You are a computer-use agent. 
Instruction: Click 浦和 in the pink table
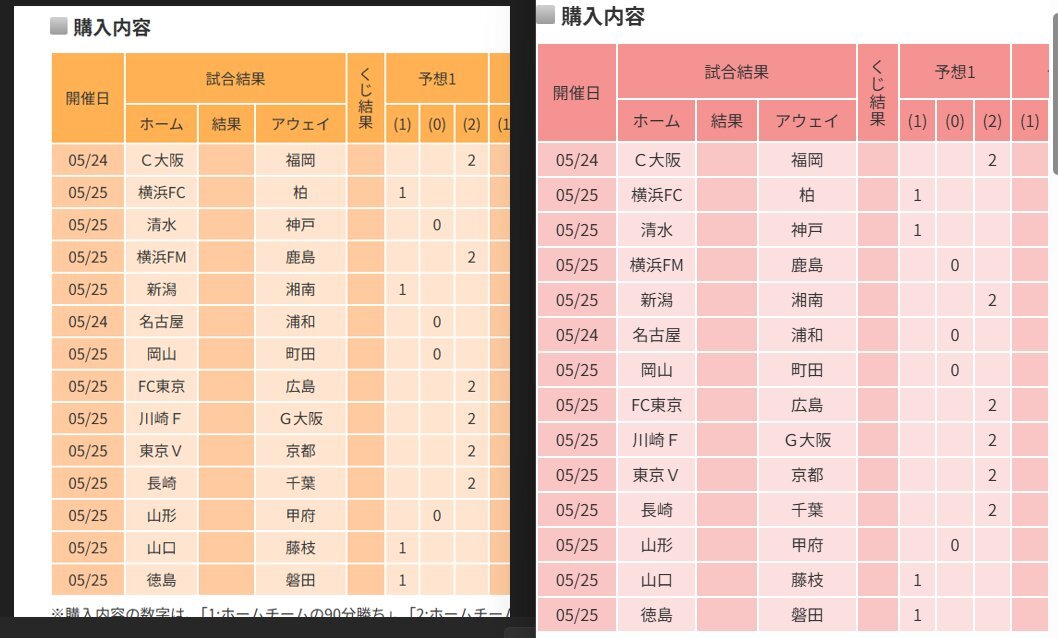point(807,336)
